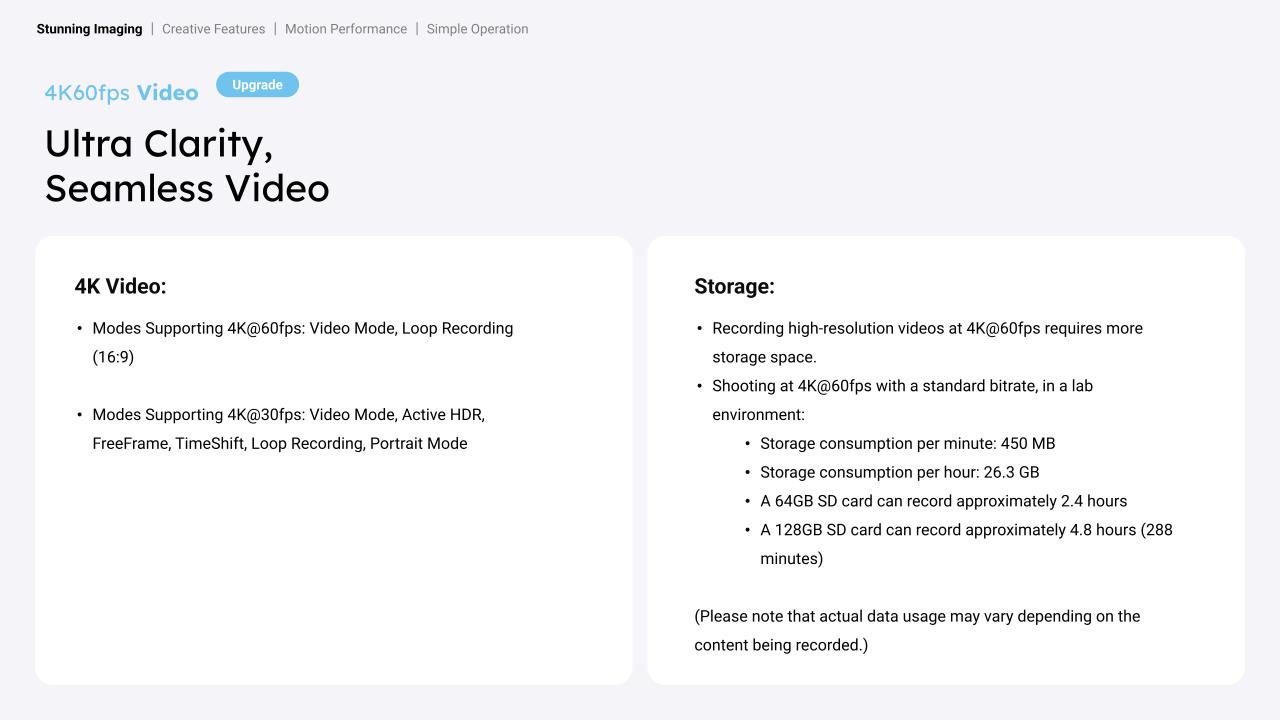
Task: Select the 4K Video: card heading
Action: (x=120, y=286)
